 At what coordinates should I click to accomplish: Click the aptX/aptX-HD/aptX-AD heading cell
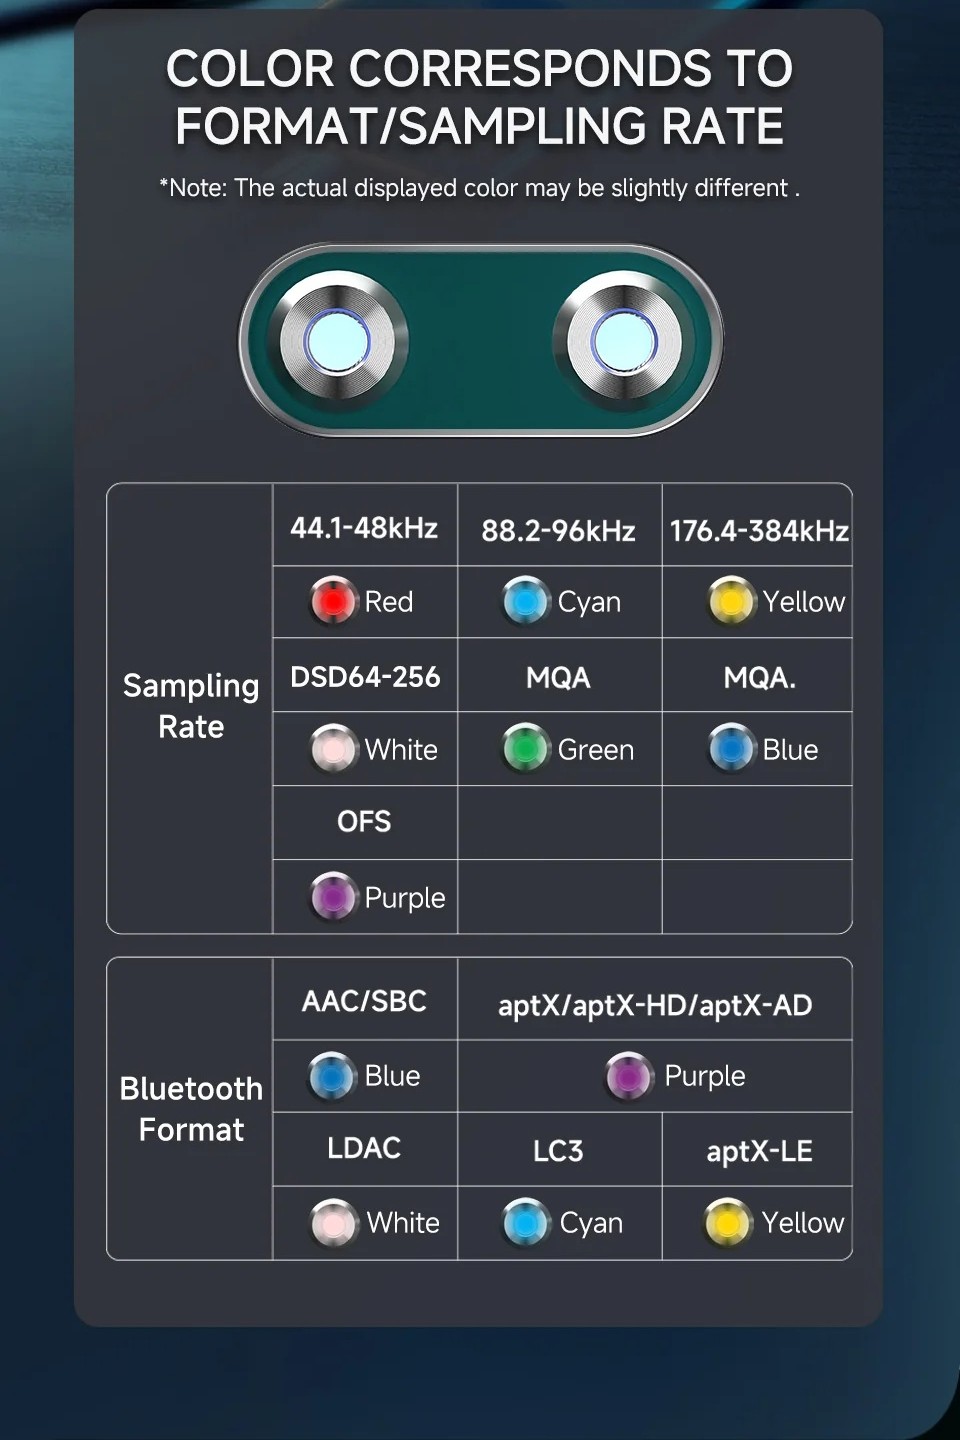click(655, 1005)
